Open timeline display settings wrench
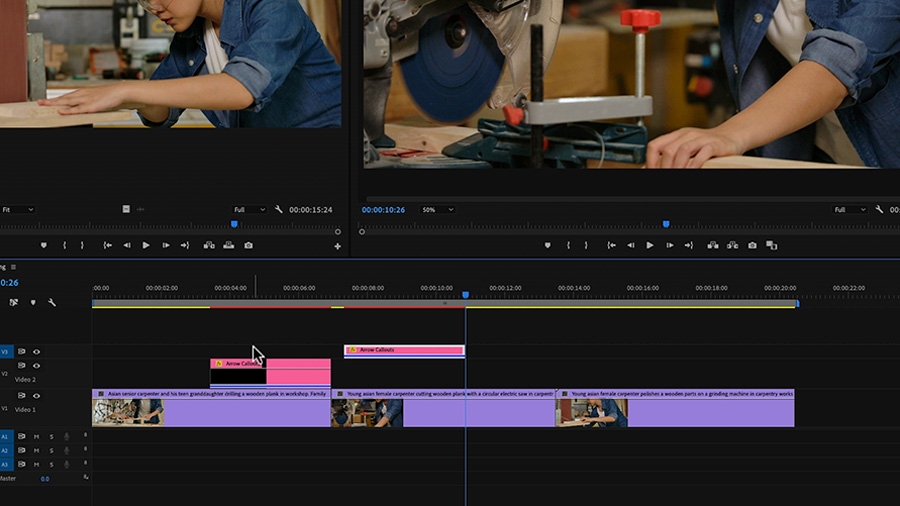 pos(52,302)
